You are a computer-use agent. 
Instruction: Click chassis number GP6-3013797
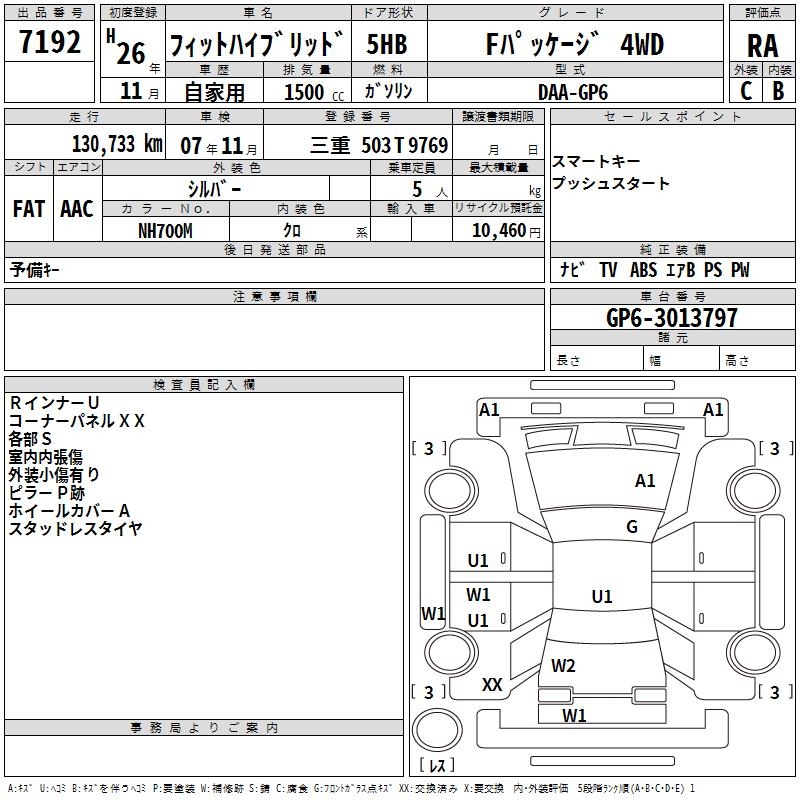pyautogui.click(x=672, y=318)
